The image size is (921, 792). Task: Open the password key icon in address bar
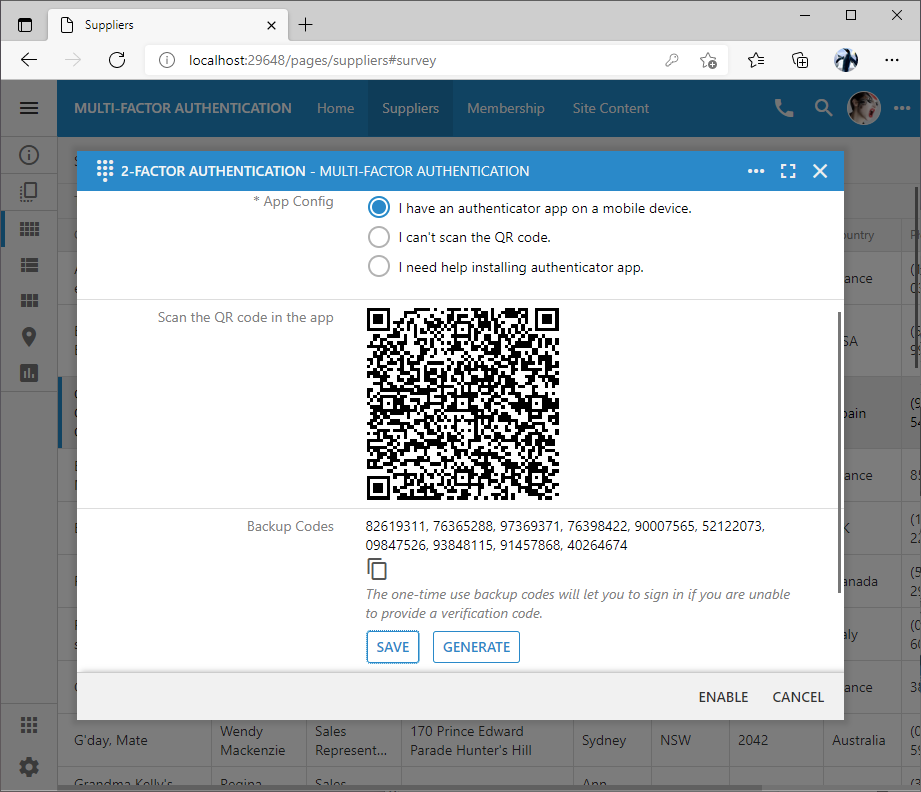671,60
